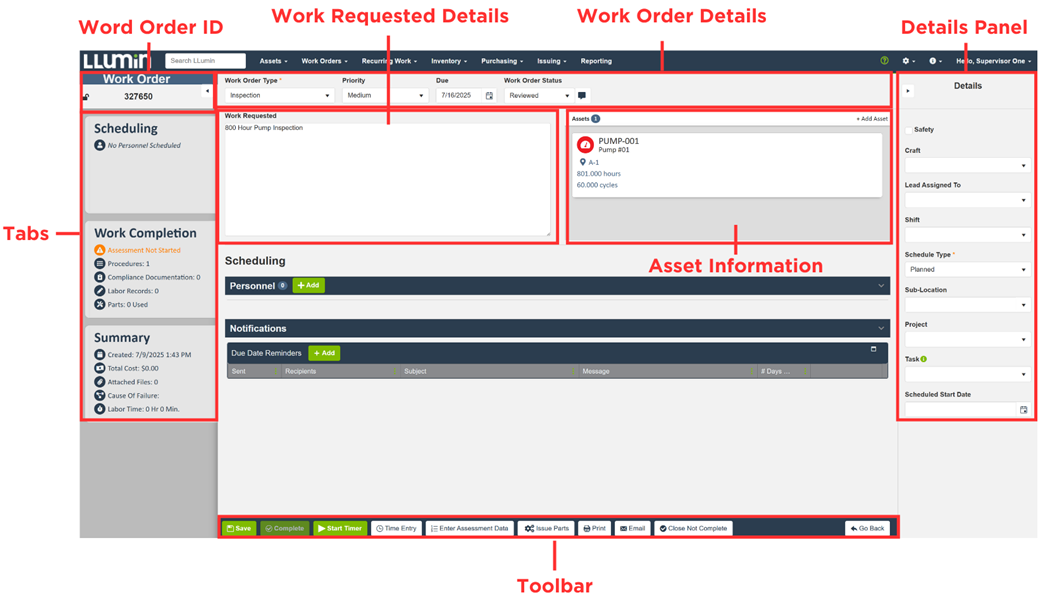Click the Add Asset link

(871, 119)
